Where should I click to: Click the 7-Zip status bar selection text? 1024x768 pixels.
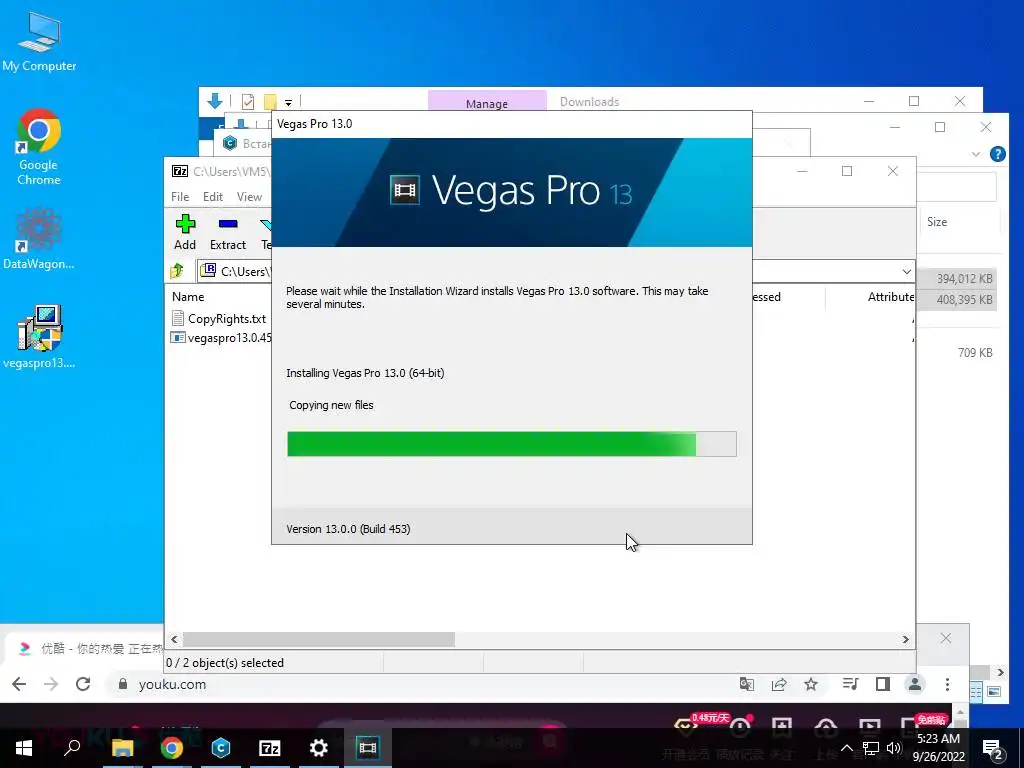tap(225, 662)
